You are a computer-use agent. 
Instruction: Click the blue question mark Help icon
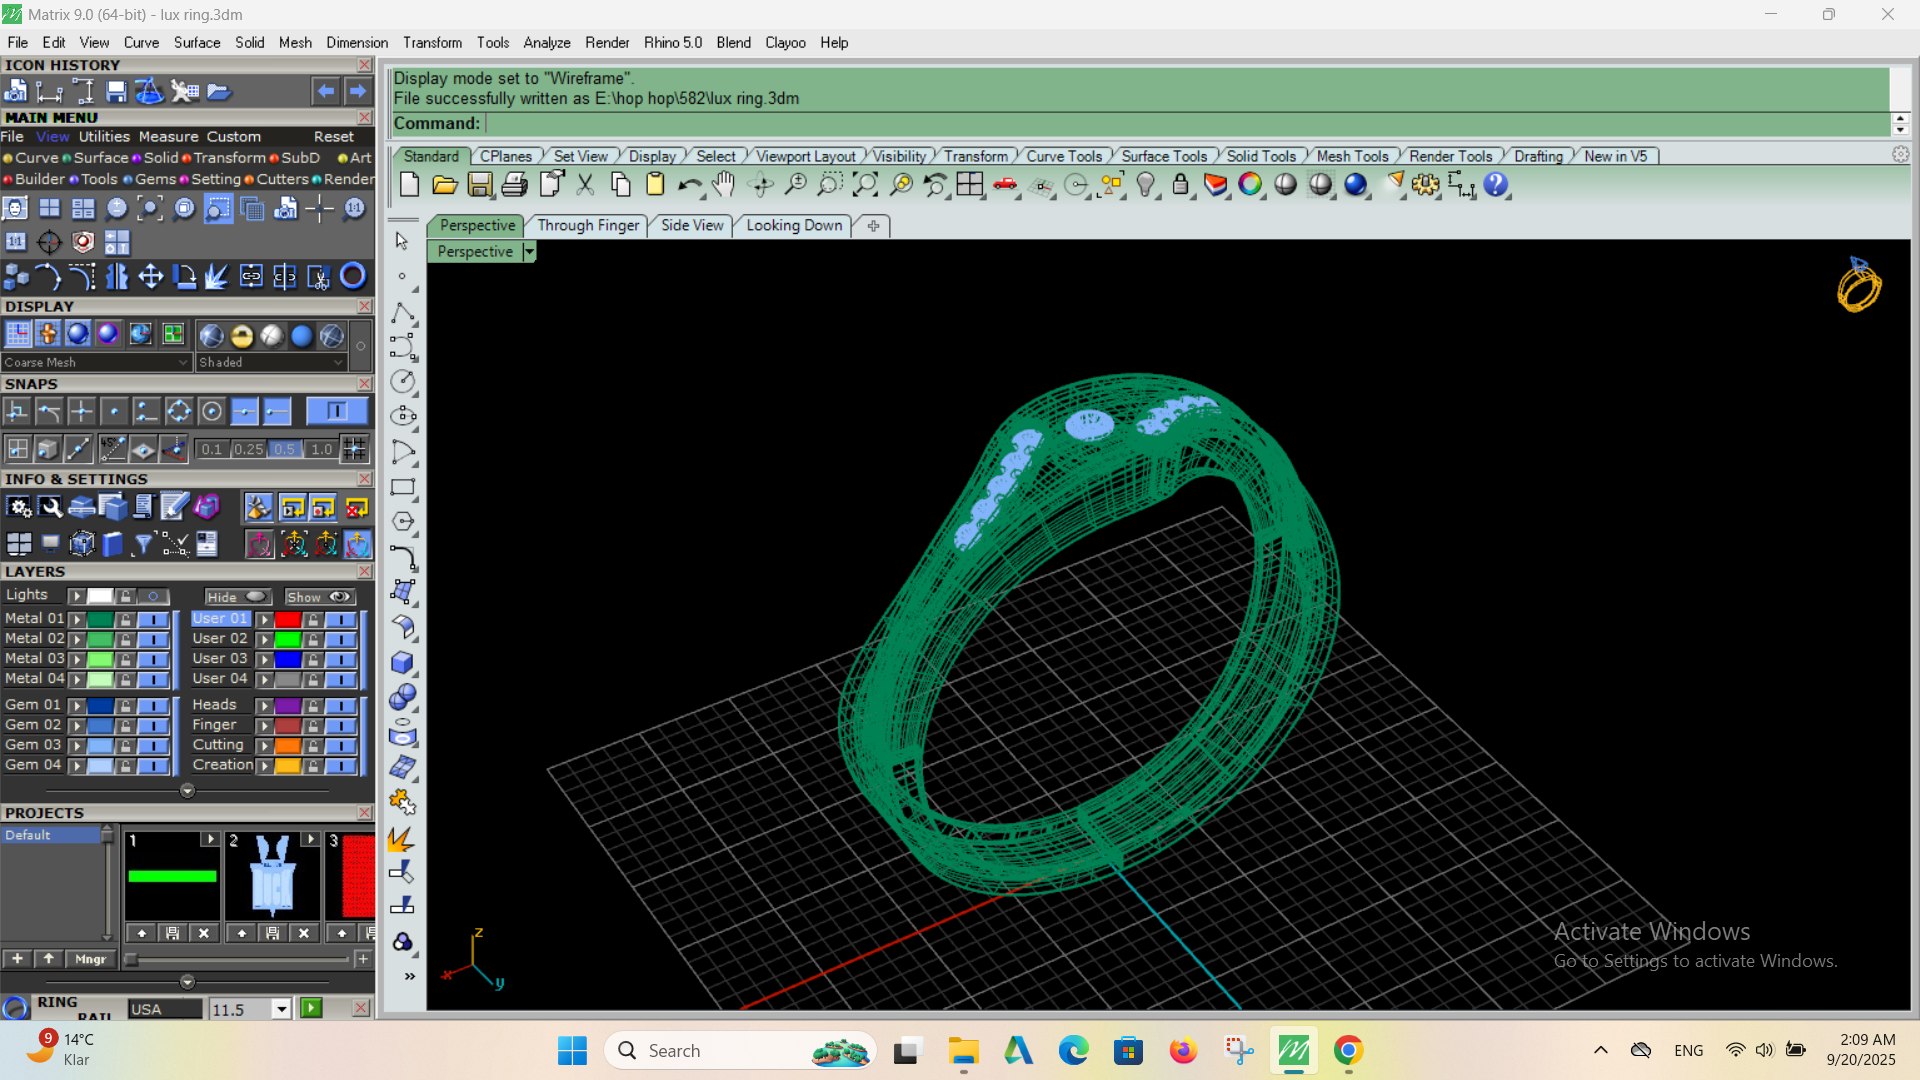[x=1496, y=185]
